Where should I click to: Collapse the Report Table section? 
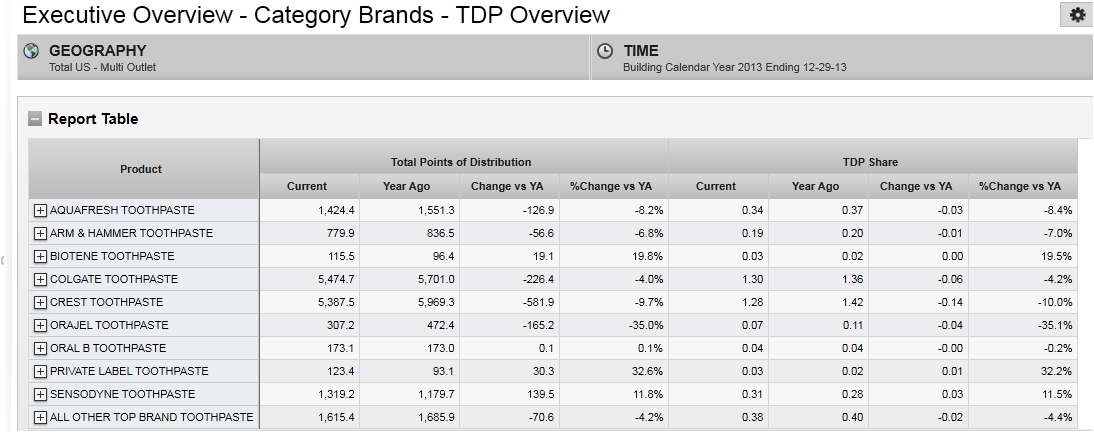click(36, 119)
